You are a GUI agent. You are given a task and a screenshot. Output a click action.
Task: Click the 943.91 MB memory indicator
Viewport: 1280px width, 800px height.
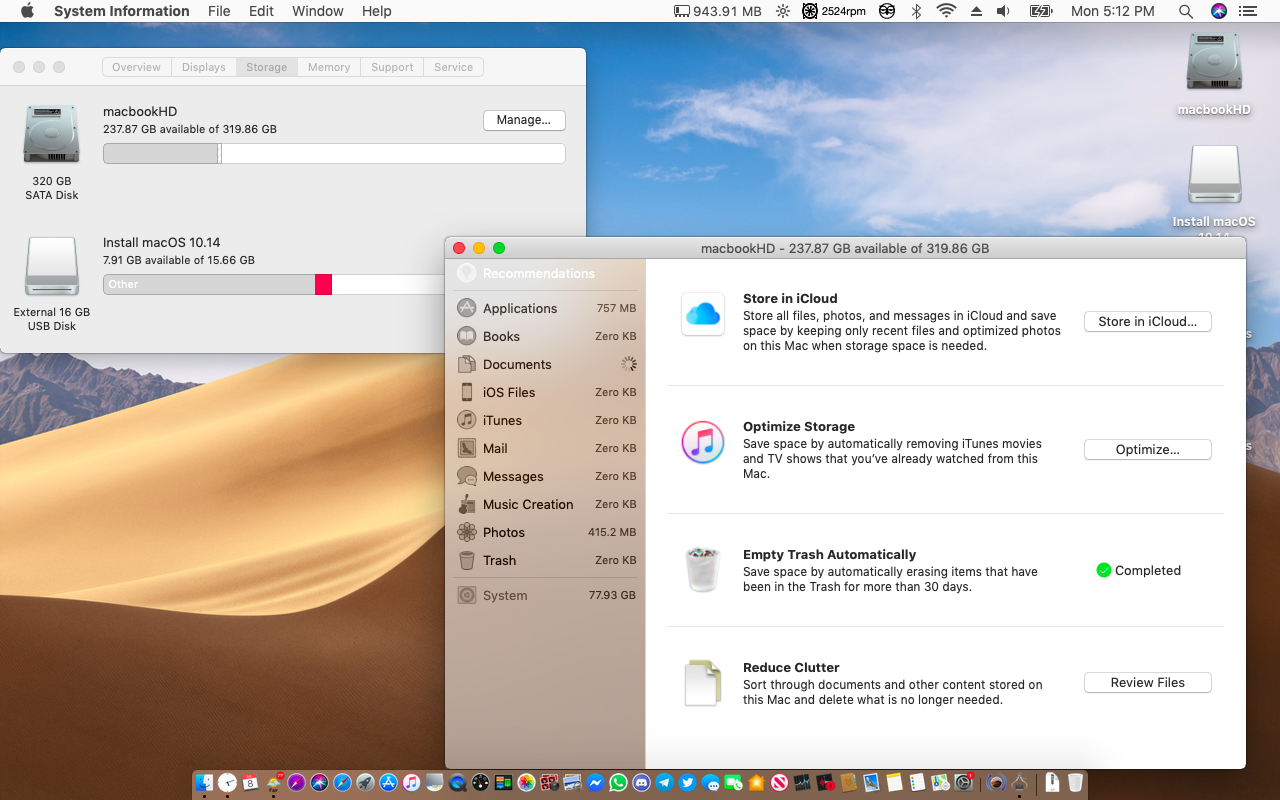(718, 11)
